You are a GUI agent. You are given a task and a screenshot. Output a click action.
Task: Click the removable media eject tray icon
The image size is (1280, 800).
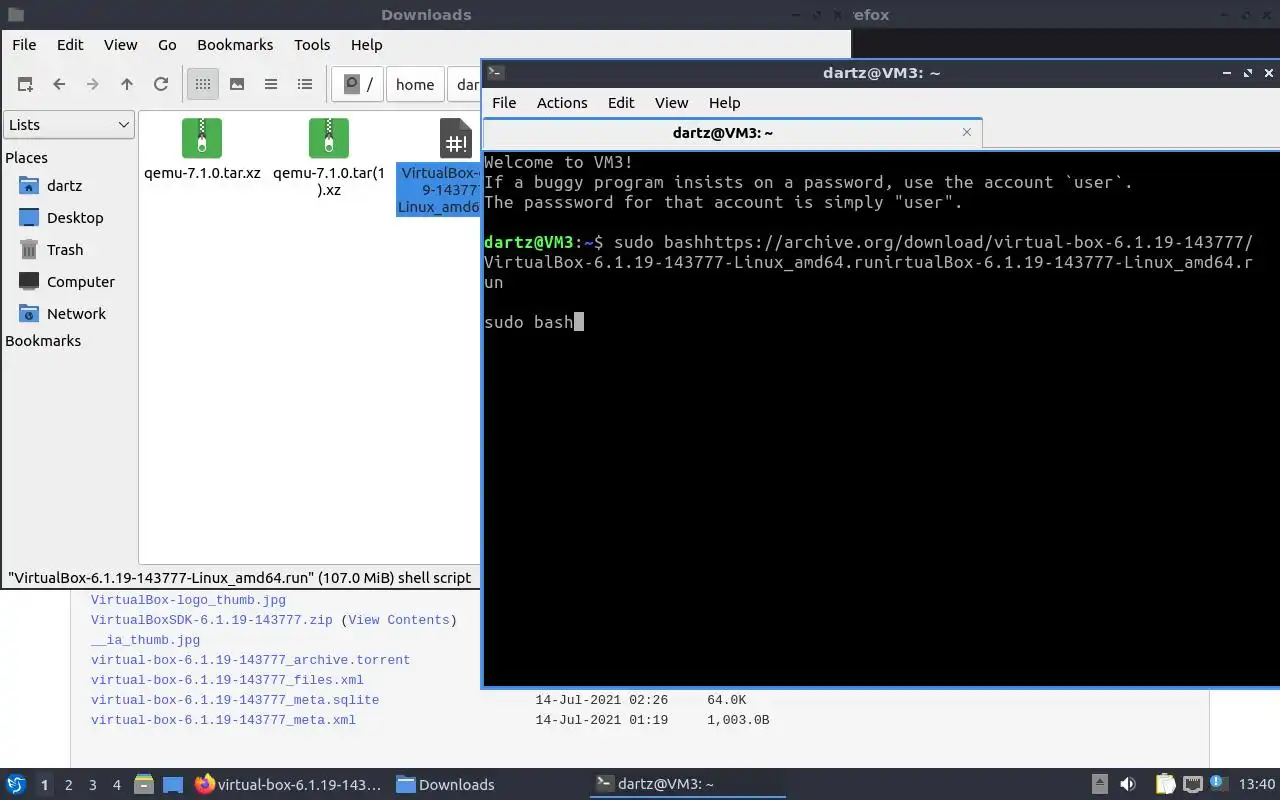(x=1100, y=785)
